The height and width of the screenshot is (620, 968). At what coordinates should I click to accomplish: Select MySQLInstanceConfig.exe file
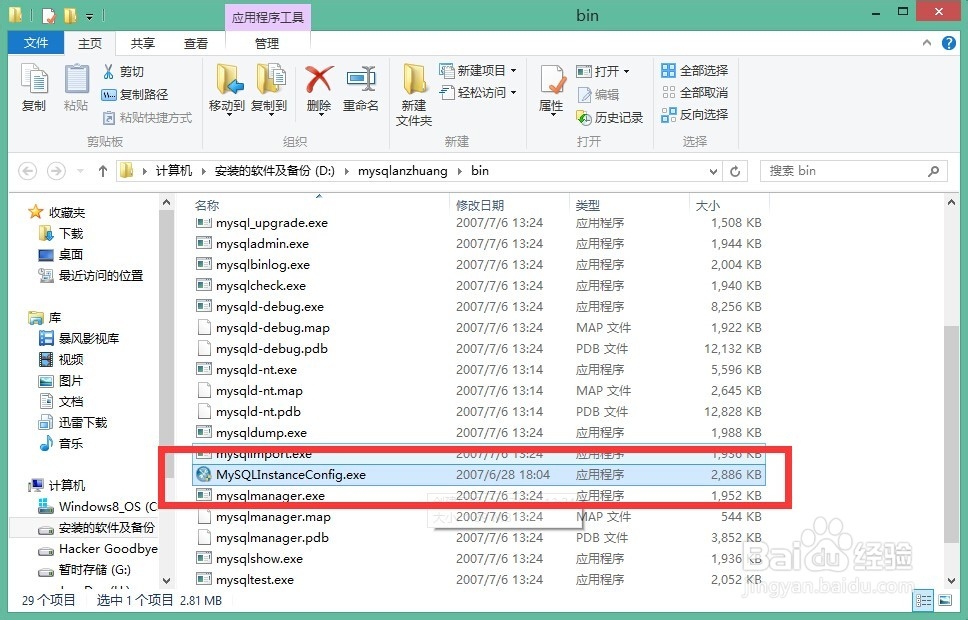tap(478, 475)
